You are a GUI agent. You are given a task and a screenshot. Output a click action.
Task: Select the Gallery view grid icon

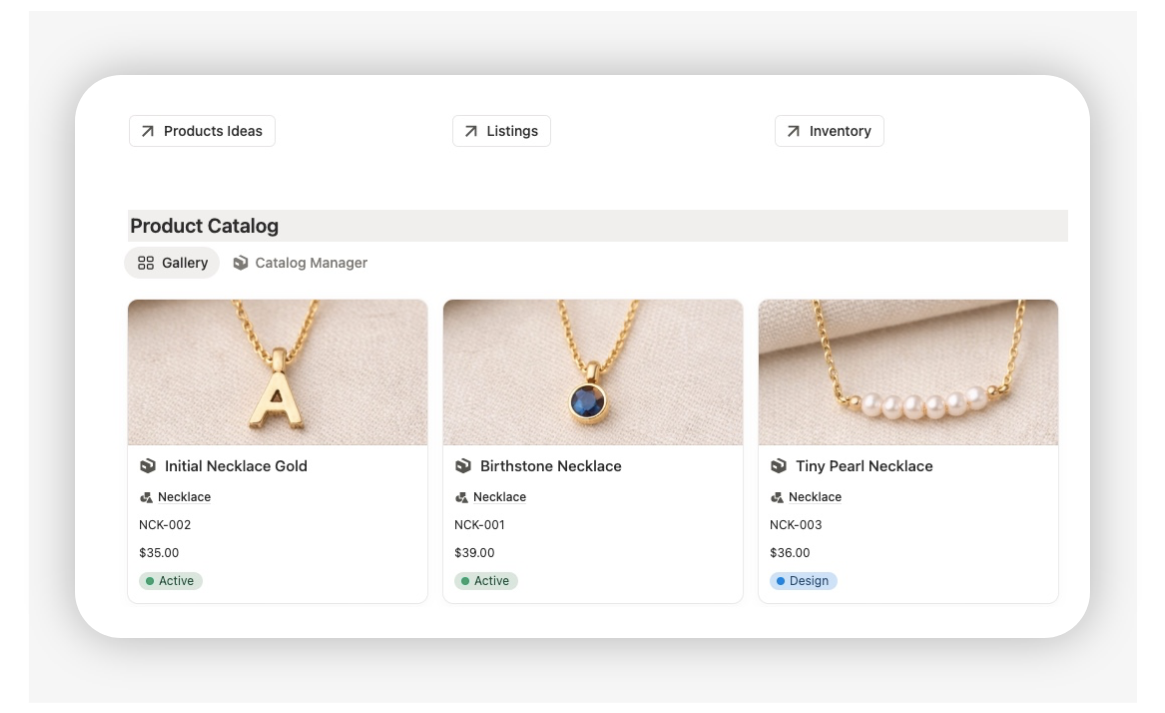[144, 262]
